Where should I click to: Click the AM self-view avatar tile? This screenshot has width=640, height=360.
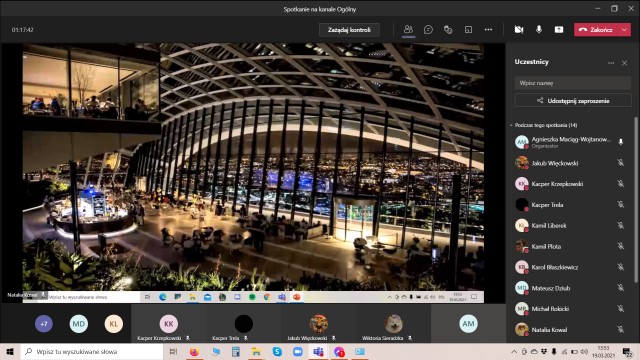[x=468, y=323]
